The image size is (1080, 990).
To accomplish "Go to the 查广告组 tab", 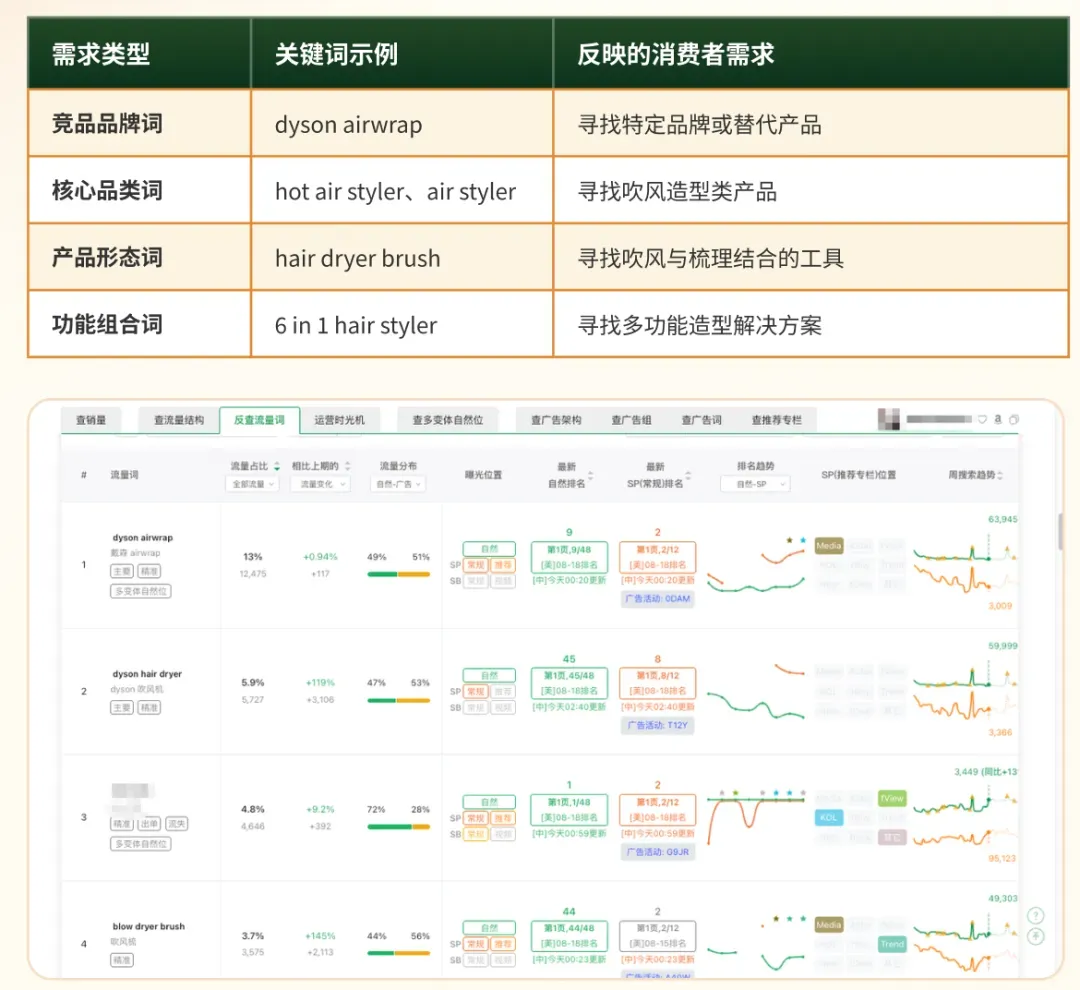I will coord(632,420).
